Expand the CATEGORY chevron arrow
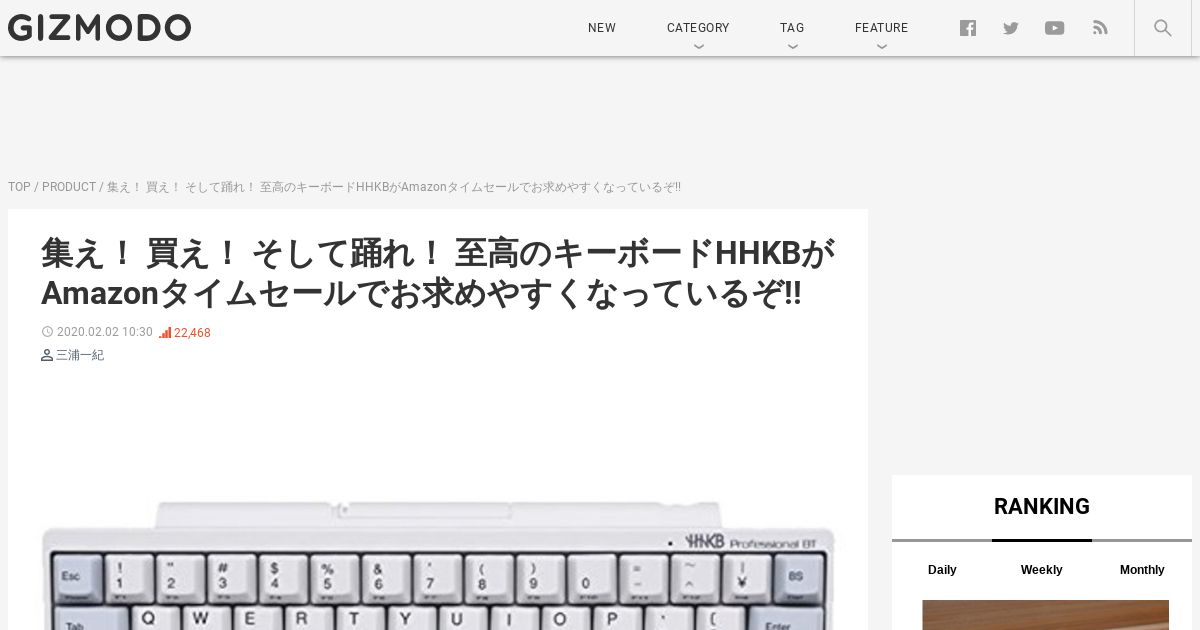The height and width of the screenshot is (630, 1200). (x=699, y=46)
